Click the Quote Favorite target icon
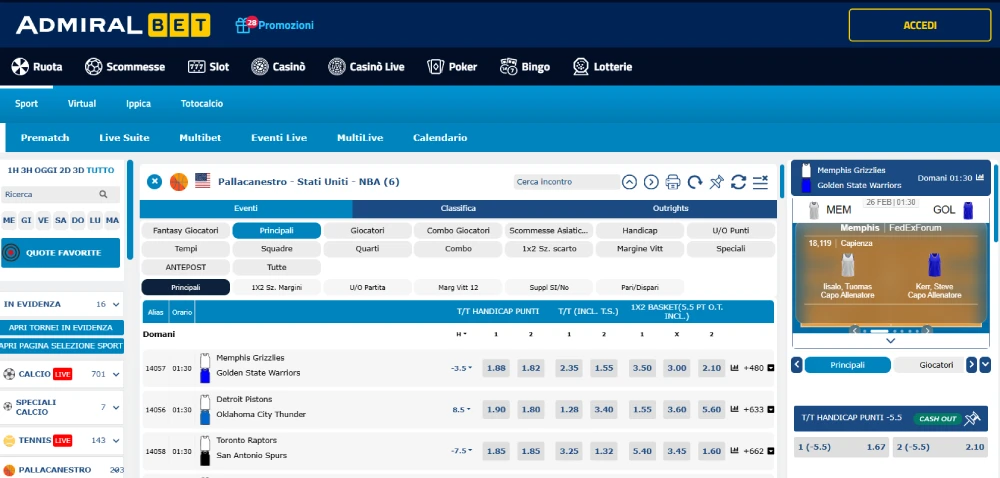 pyautogui.click(x=11, y=253)
